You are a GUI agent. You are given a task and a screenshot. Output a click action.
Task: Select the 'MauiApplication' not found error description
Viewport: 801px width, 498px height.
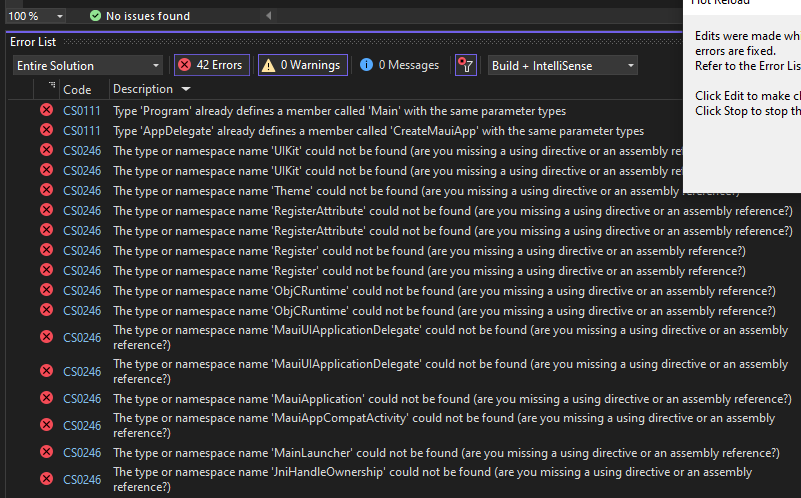point(452,398)
